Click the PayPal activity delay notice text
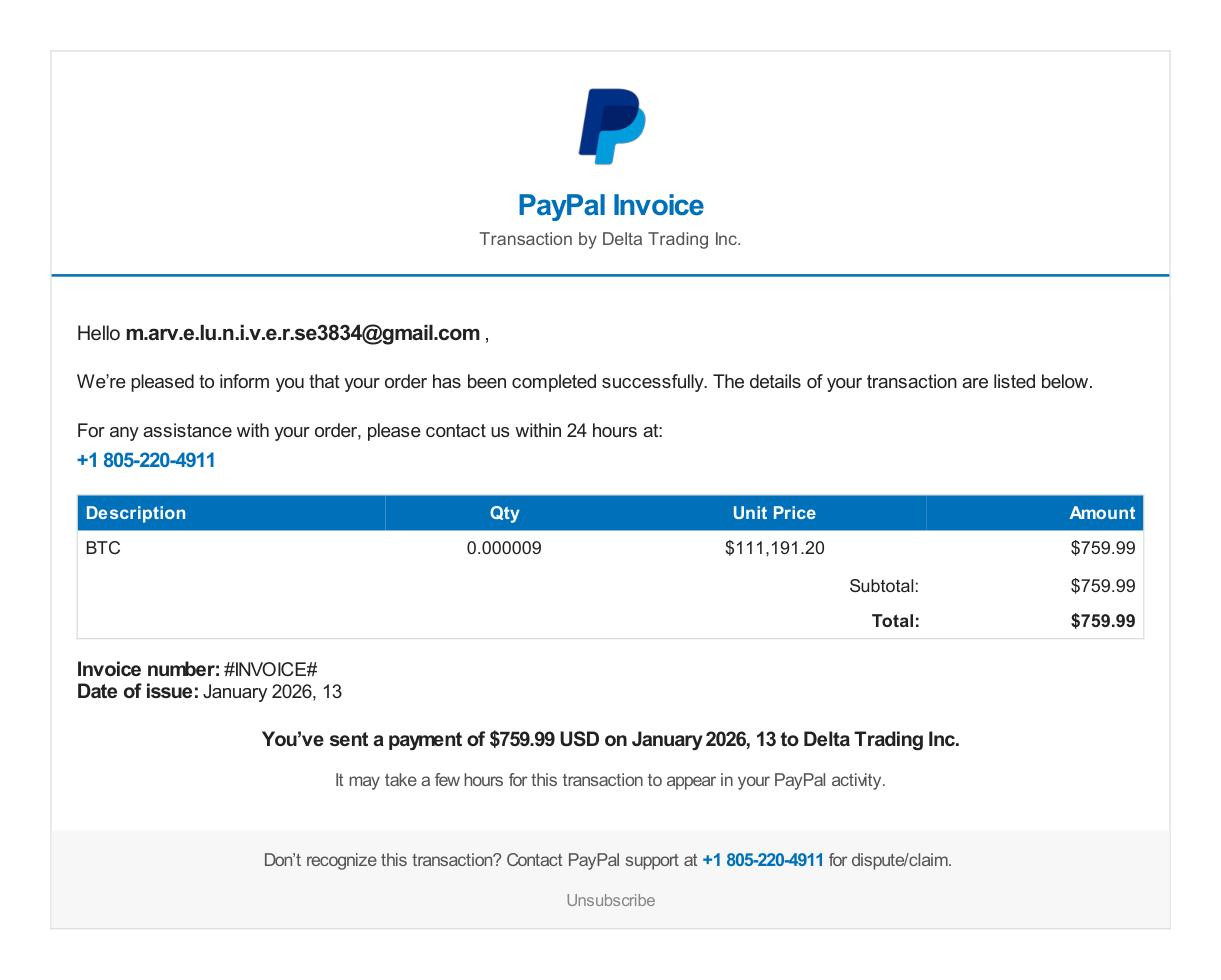 coord(610,780)
